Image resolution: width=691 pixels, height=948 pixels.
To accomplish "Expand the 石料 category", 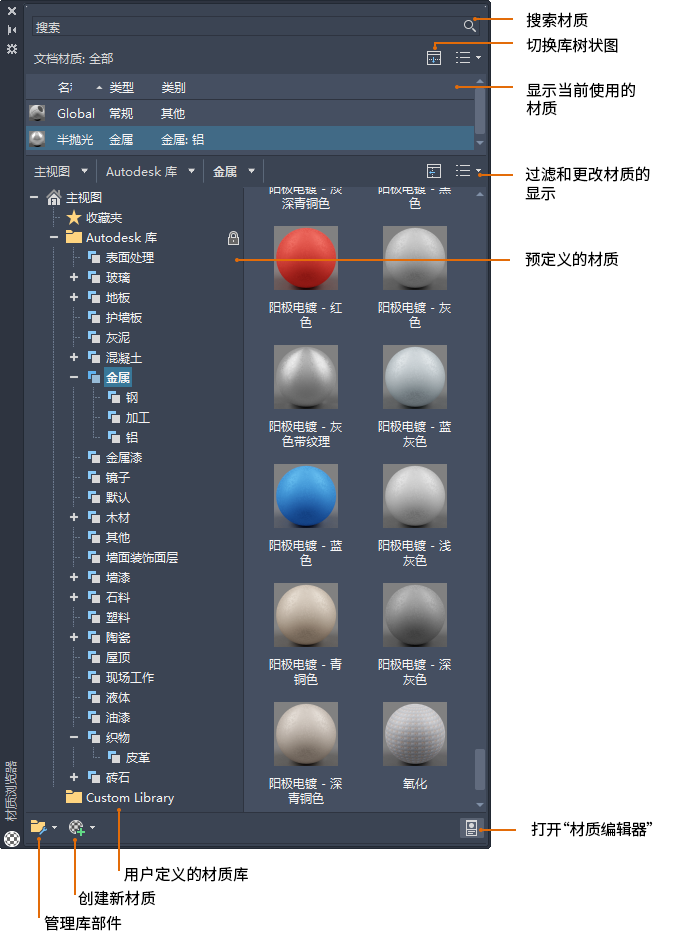I will point(74,597).
